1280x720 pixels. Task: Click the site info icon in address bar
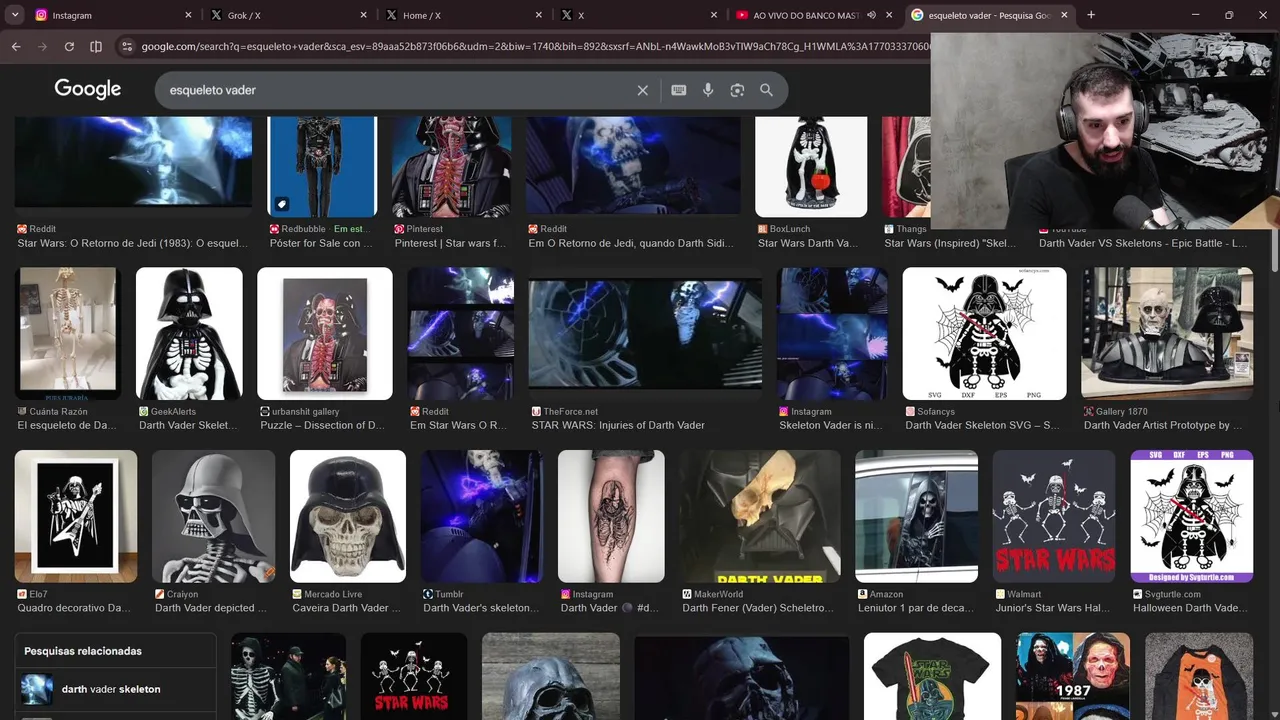tap(126, 46)
